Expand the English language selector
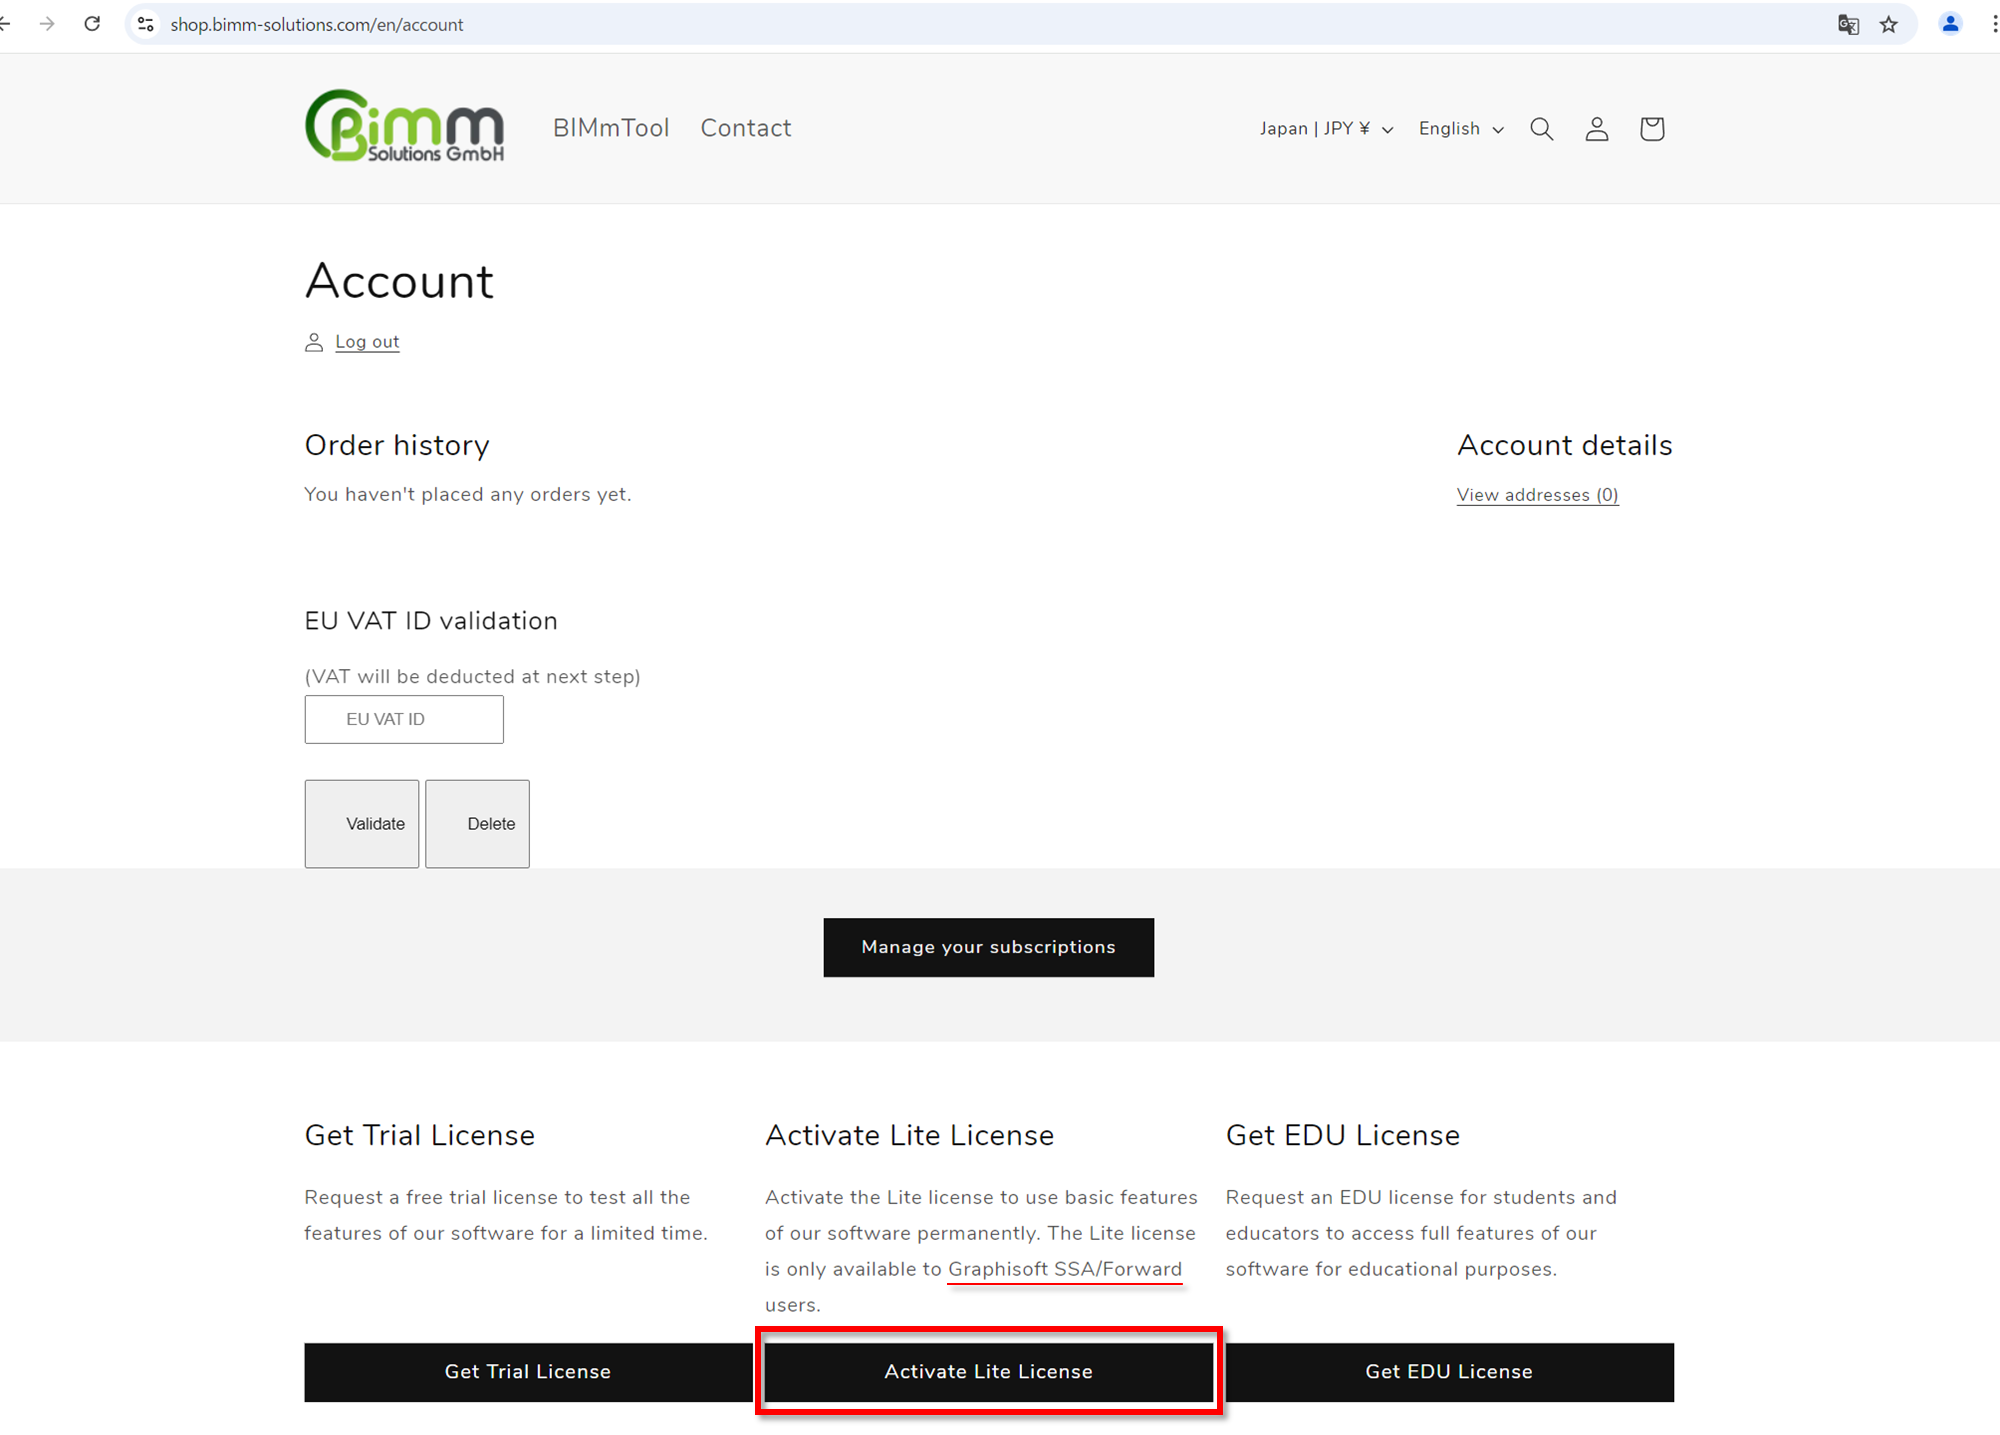 [1461, 129]
